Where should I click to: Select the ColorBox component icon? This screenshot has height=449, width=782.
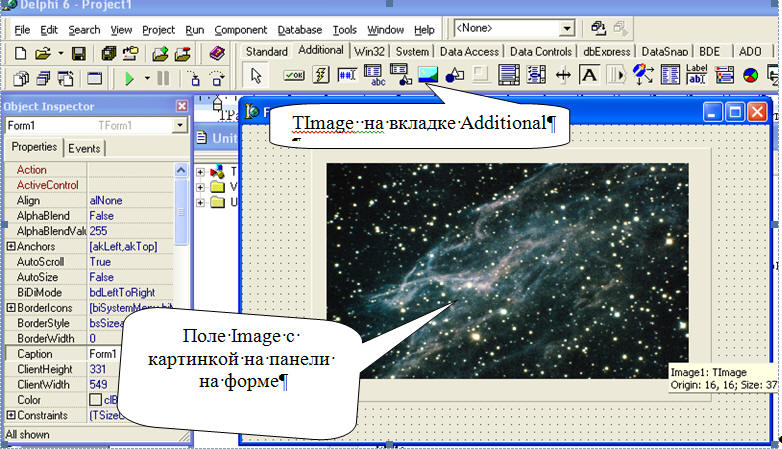(x=724, y=75)
